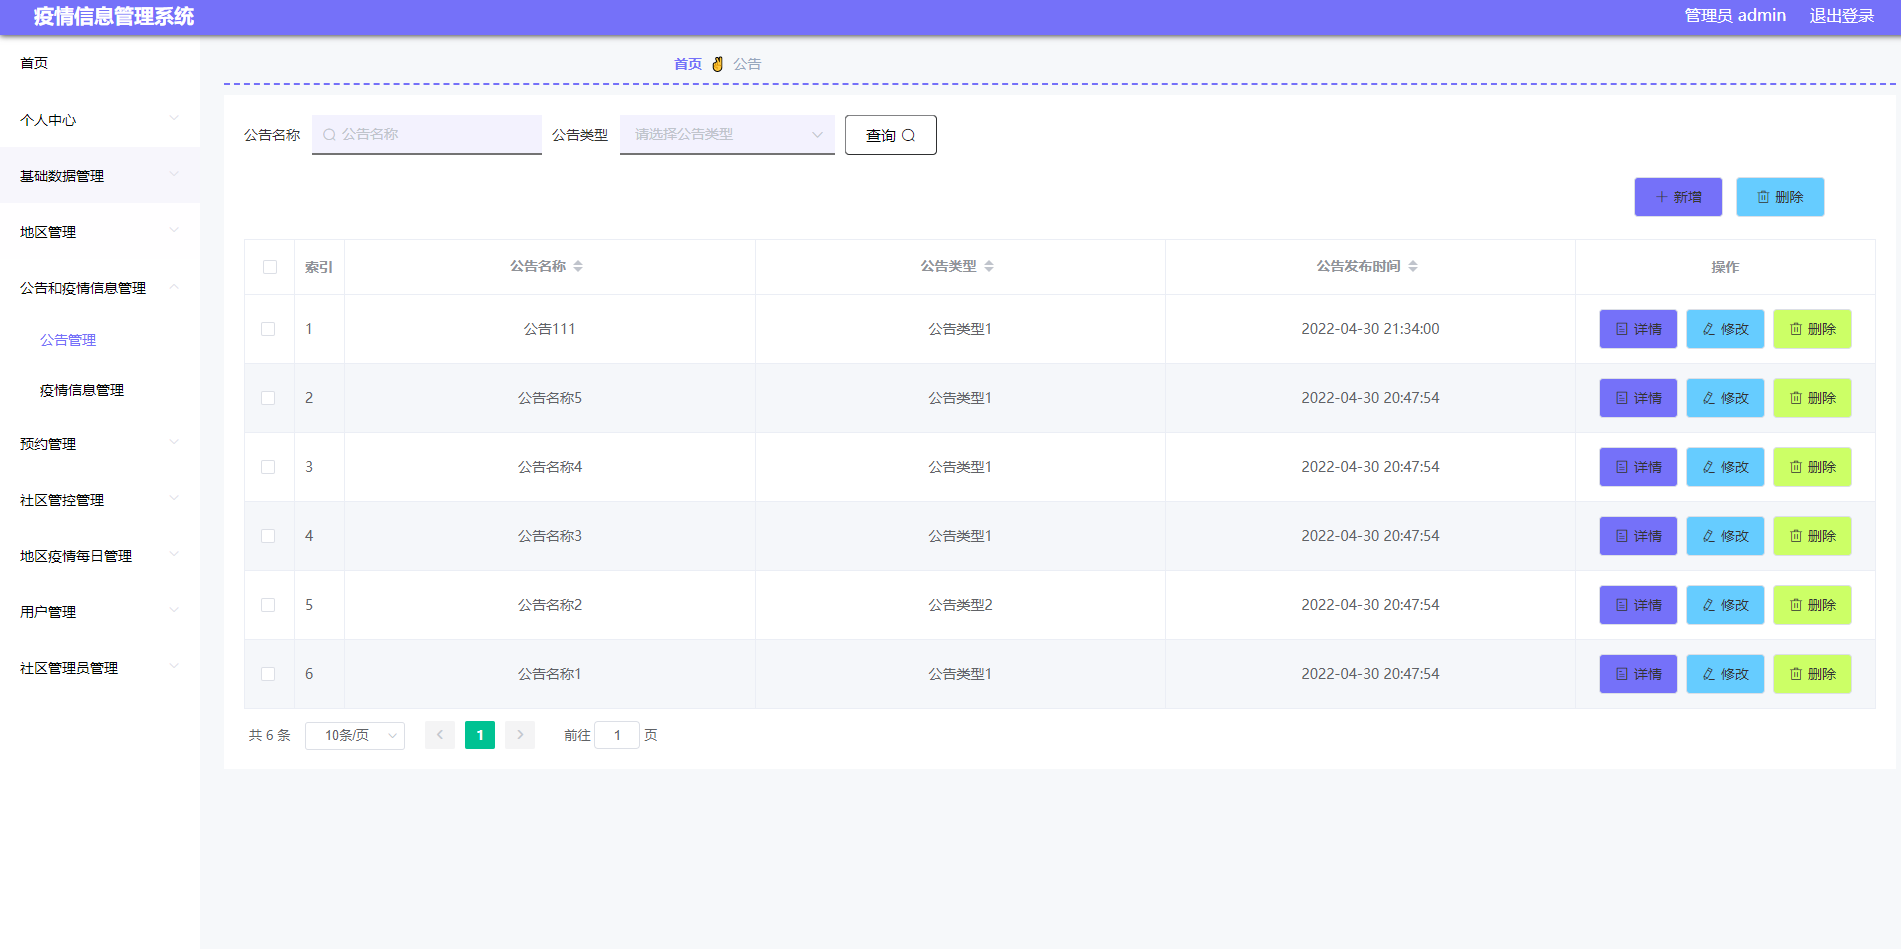Open the 疫情信息管理 sidebar menu item
Screen dimensions: 1901x949
81,390
